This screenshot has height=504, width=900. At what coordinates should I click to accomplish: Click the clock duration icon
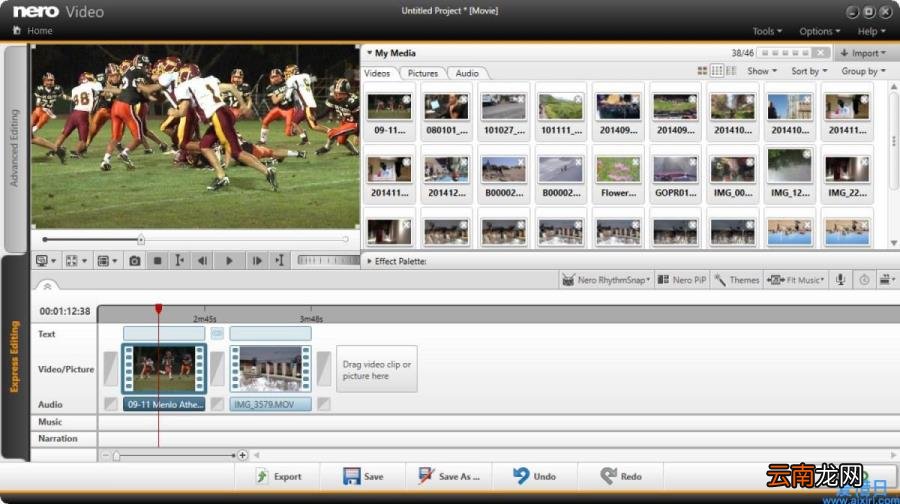(864, 280)
